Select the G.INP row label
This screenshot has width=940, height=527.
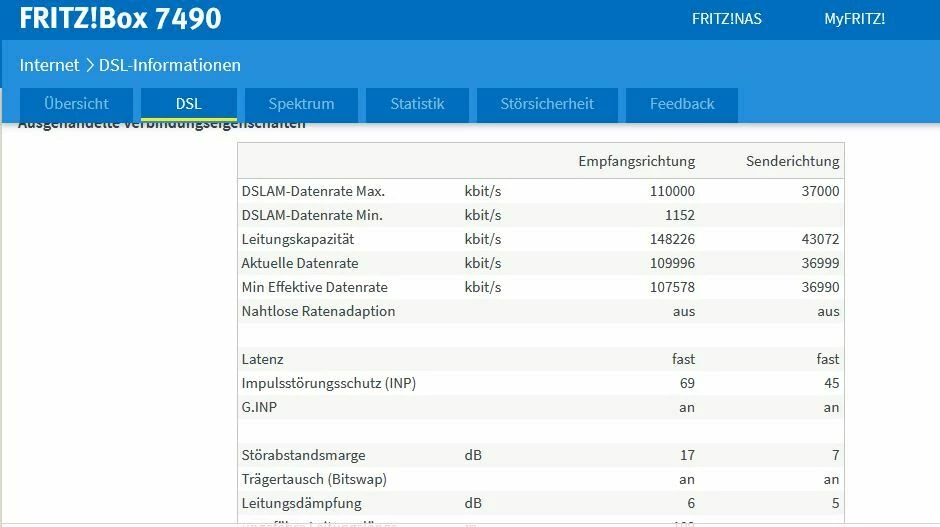pos(259,407)
